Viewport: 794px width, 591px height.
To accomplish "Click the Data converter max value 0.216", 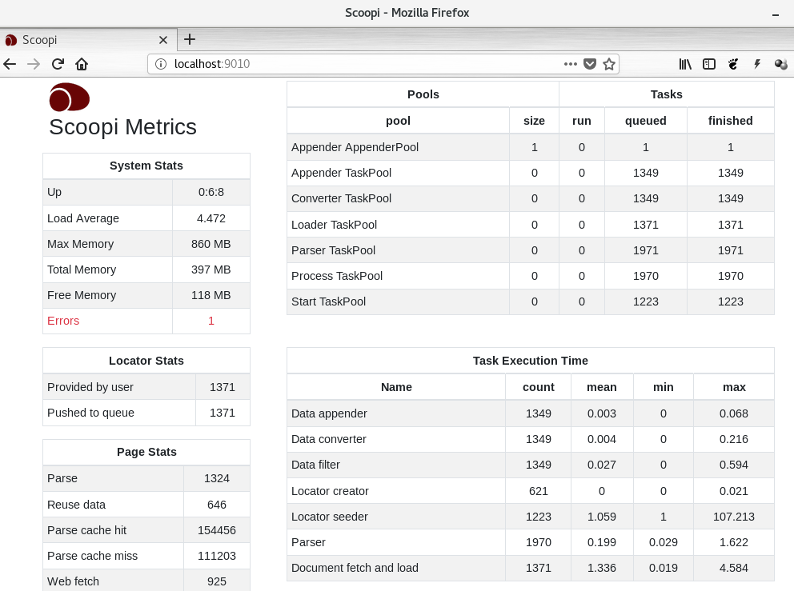I will (x=733, y=439).
